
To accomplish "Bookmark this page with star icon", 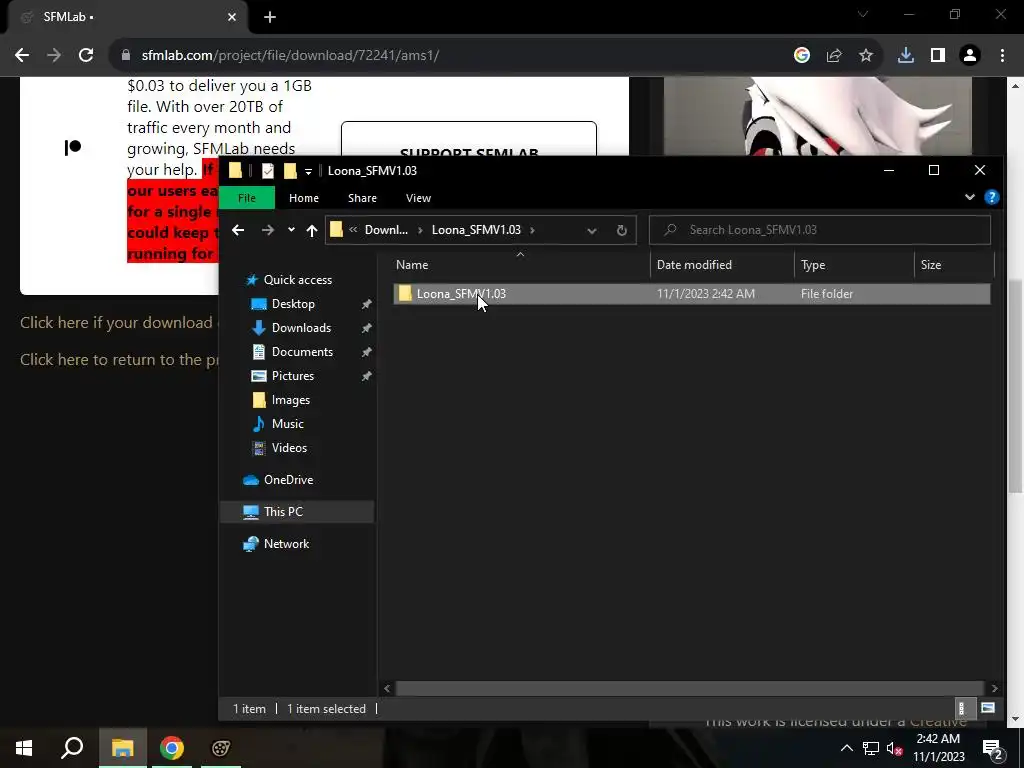I will coord(866,56).
